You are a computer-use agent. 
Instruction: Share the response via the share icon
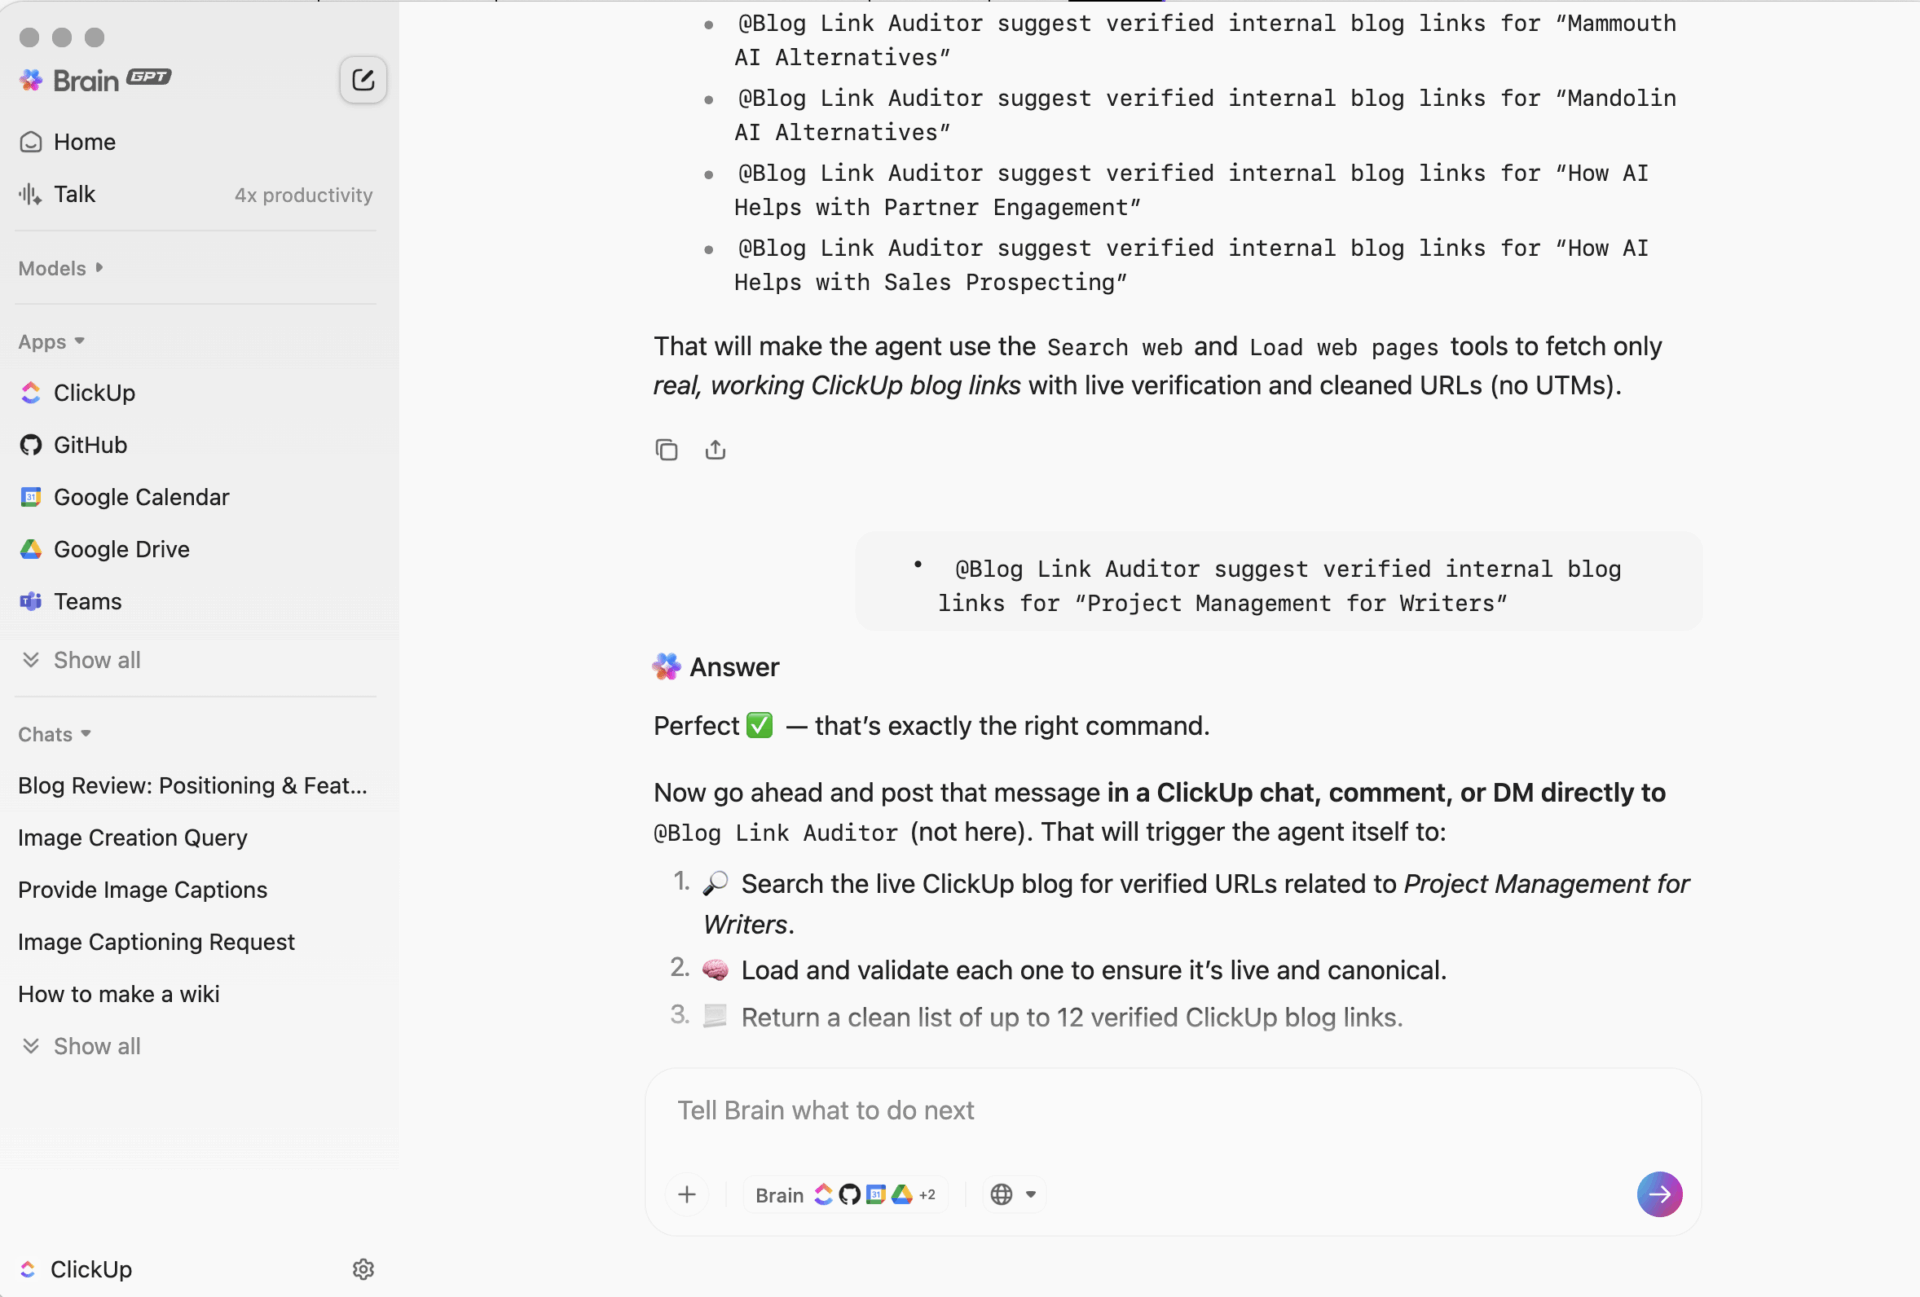coord(715,449)
